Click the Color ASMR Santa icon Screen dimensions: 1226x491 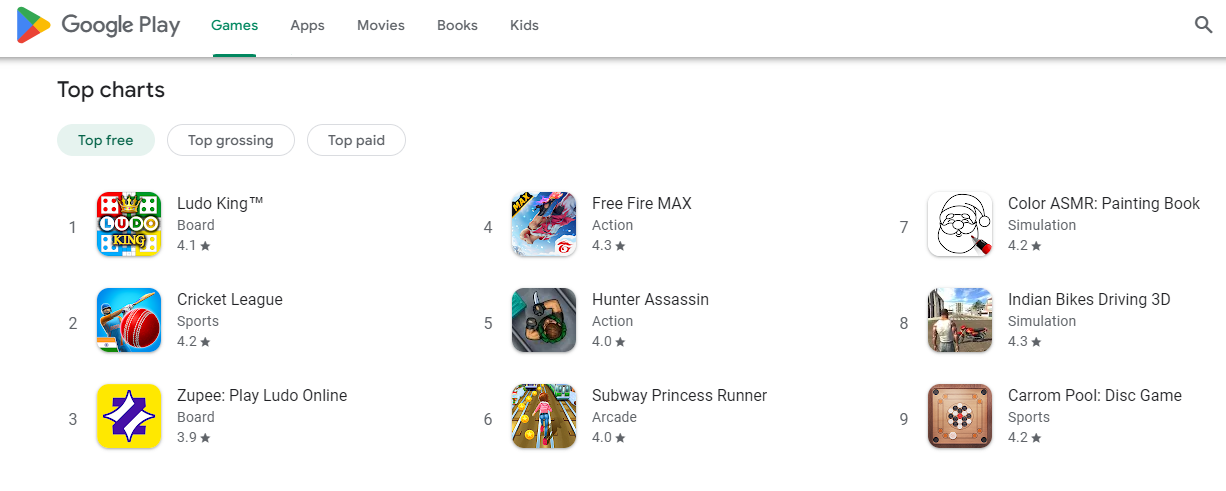click(x=960, y=224)
